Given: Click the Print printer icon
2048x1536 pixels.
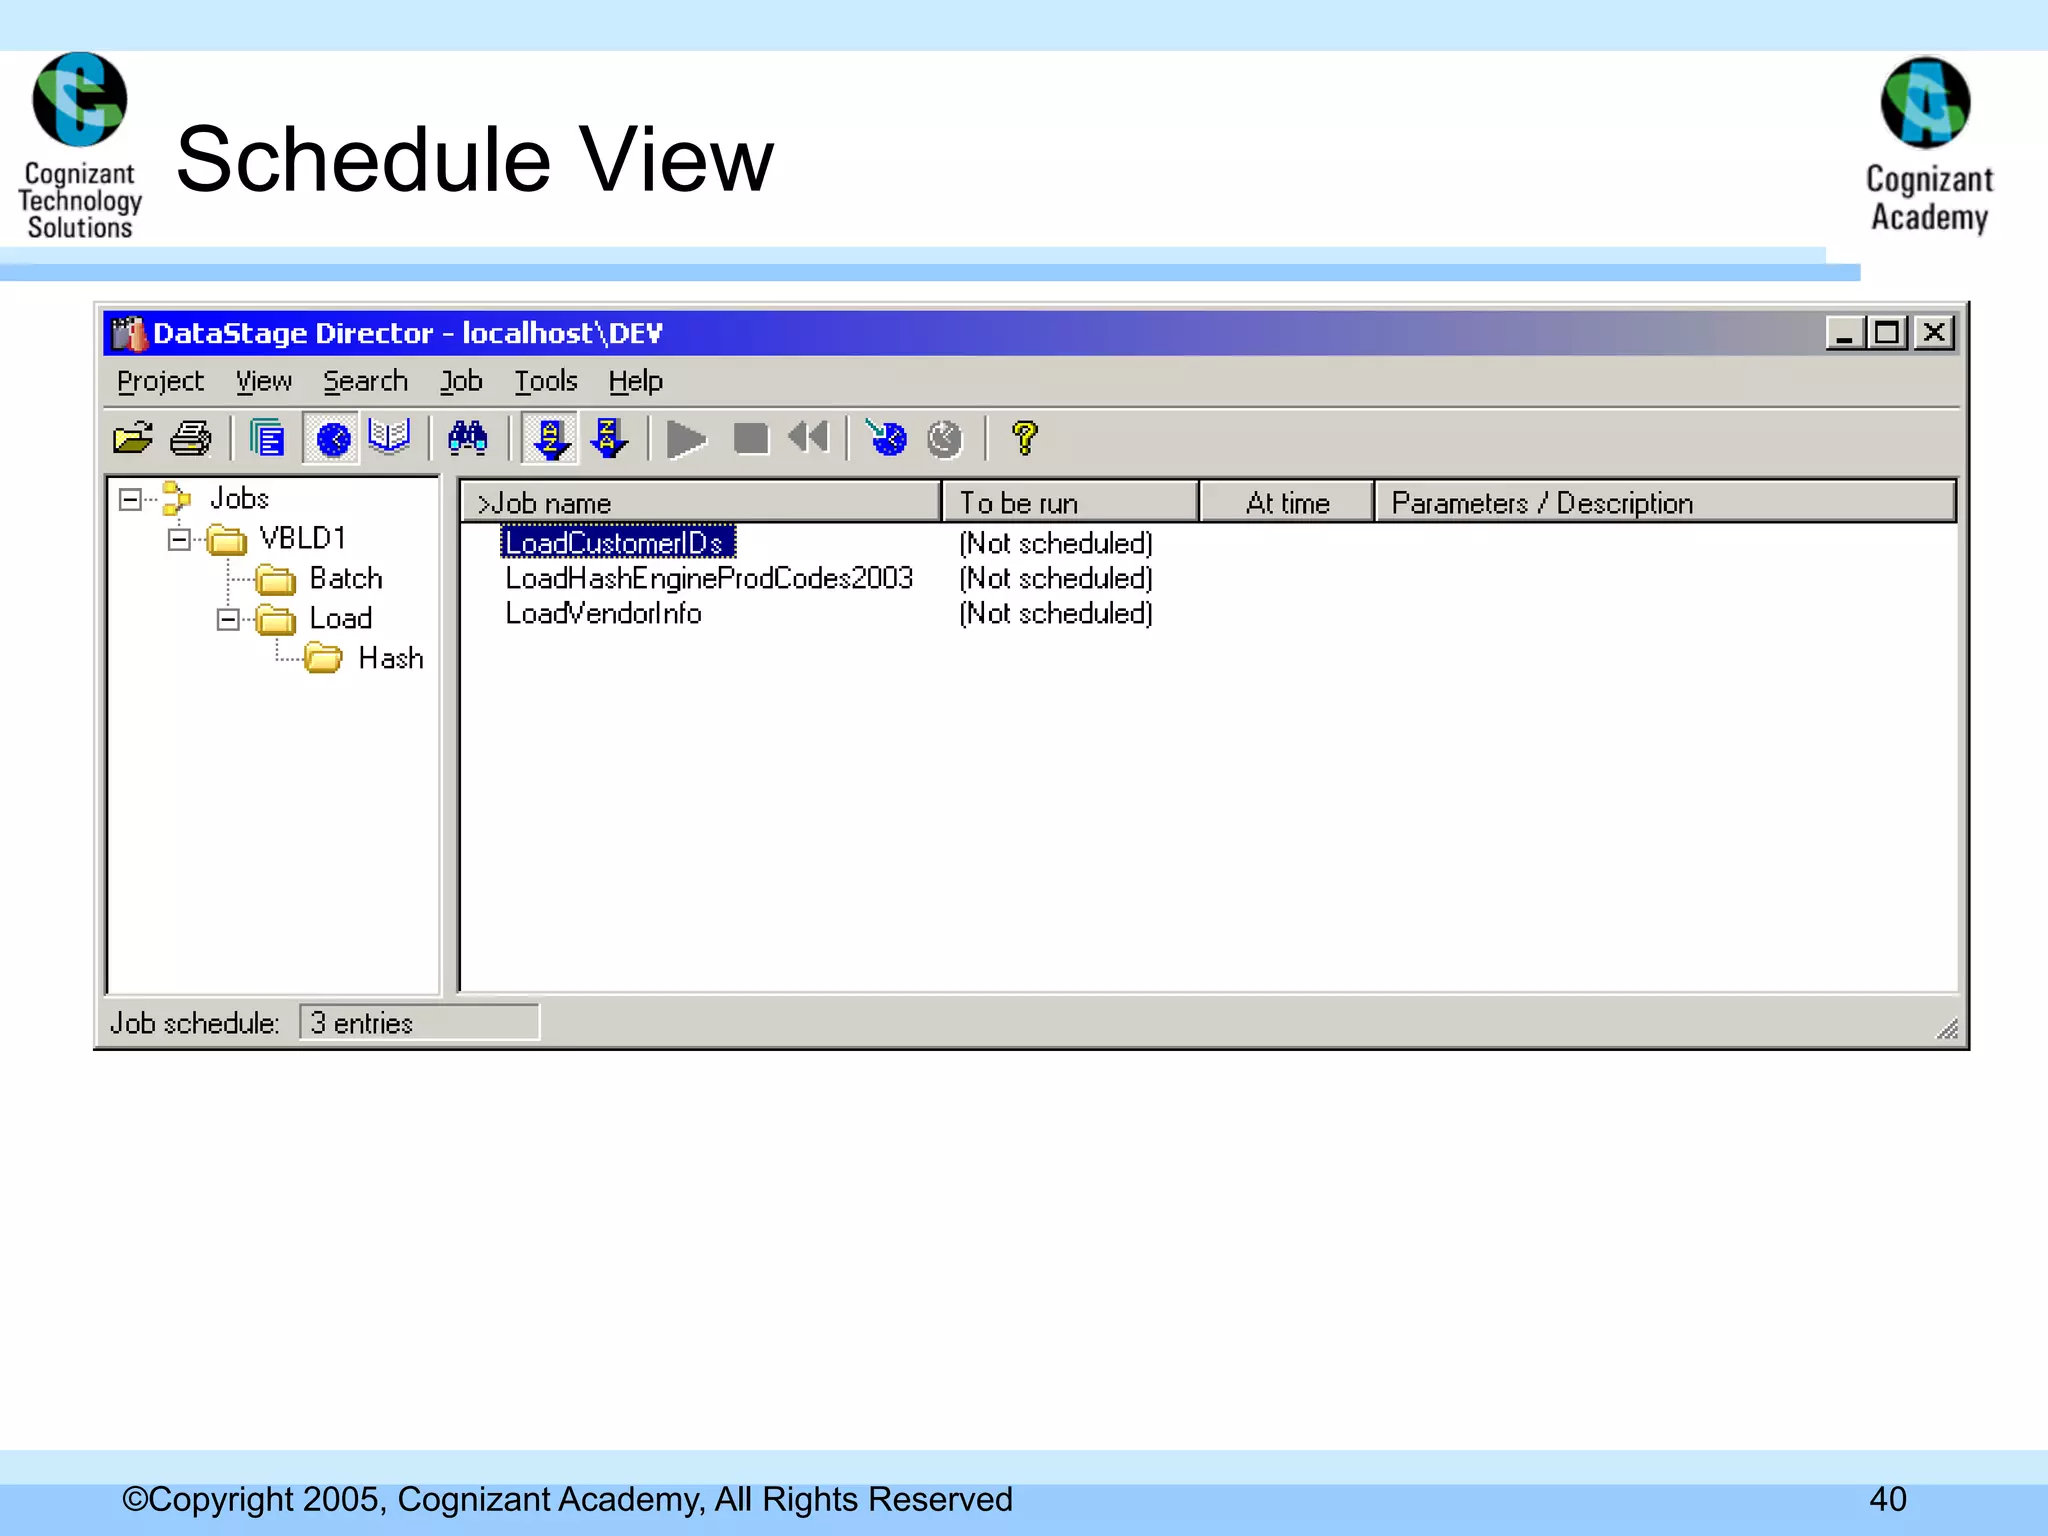Looking at the screenshot, I should coord(190,438).
